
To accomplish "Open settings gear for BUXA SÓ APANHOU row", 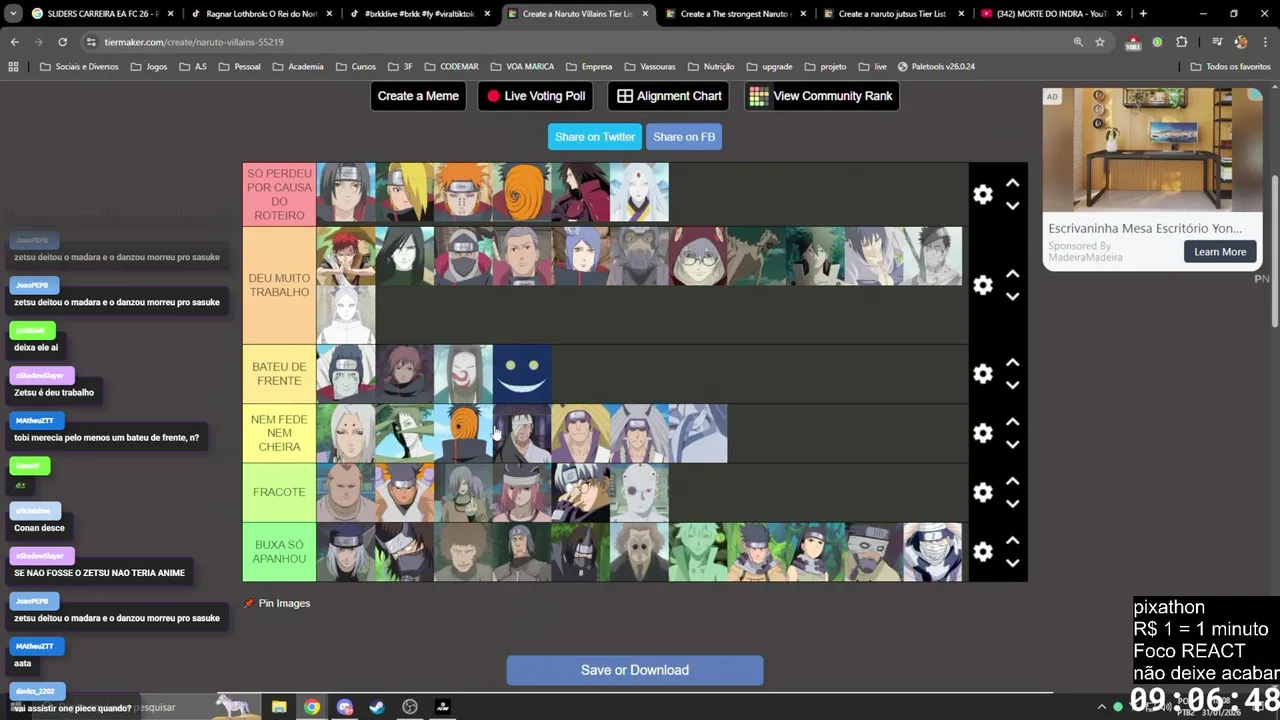I will coord(983,551).
